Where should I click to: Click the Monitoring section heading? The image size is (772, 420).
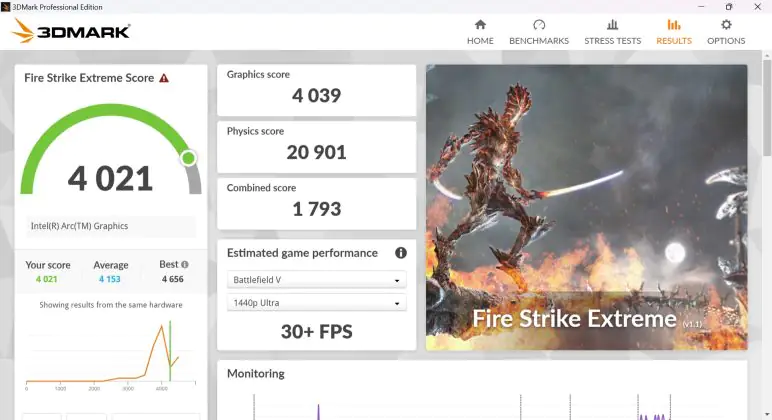tap(256, 374)
